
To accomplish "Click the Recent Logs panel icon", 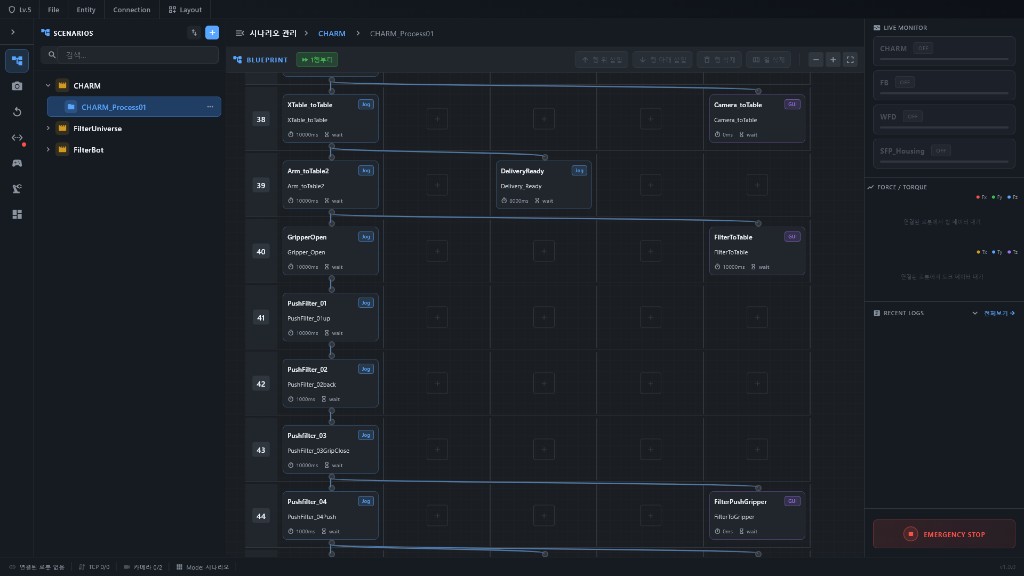I will 876,313.
